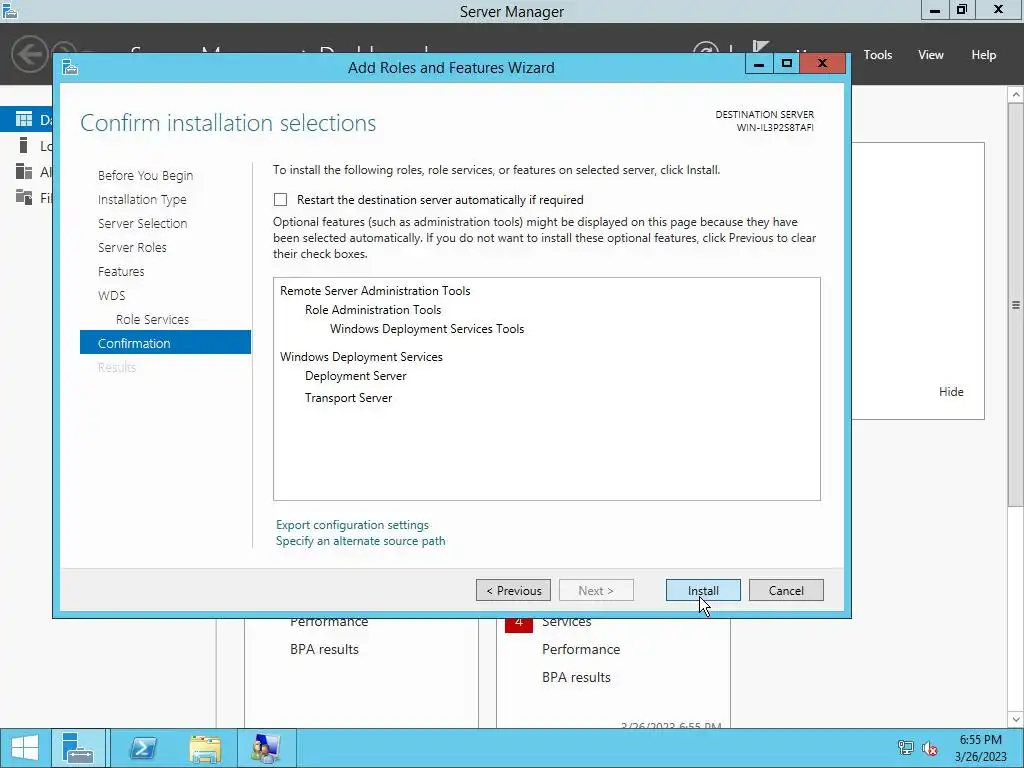Image resolution: width=1024 pixels, height=768 pixels.
Task: Click the Windows Start button
Action: [x=24, y=748]
